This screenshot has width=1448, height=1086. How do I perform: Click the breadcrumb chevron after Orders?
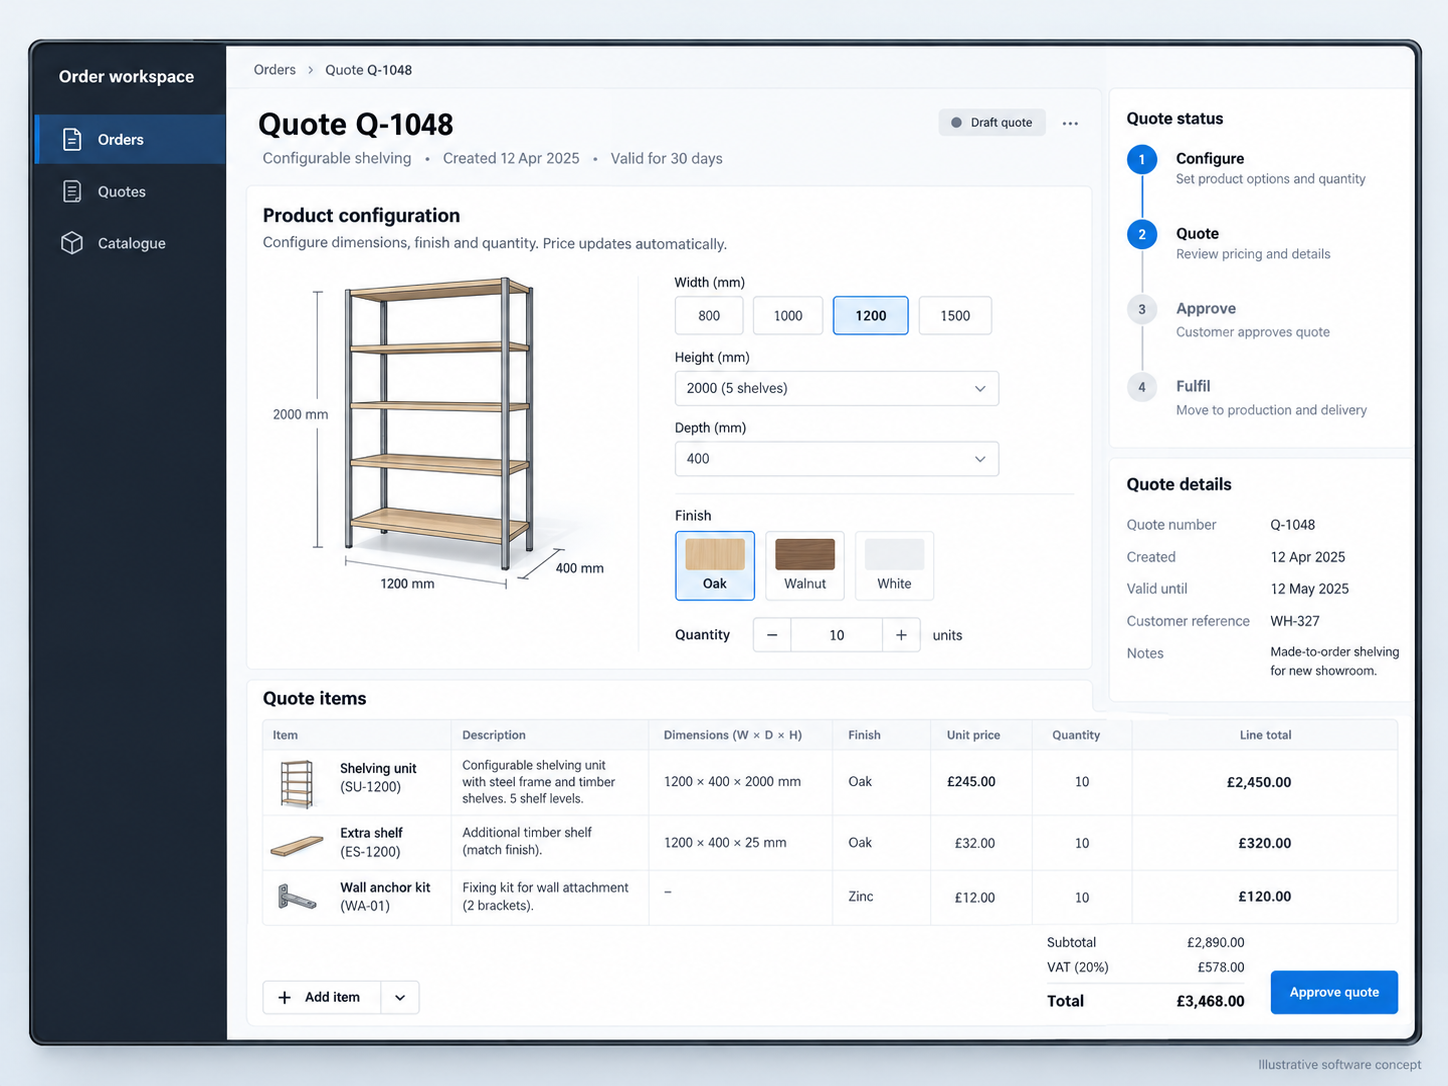point(311,70)
